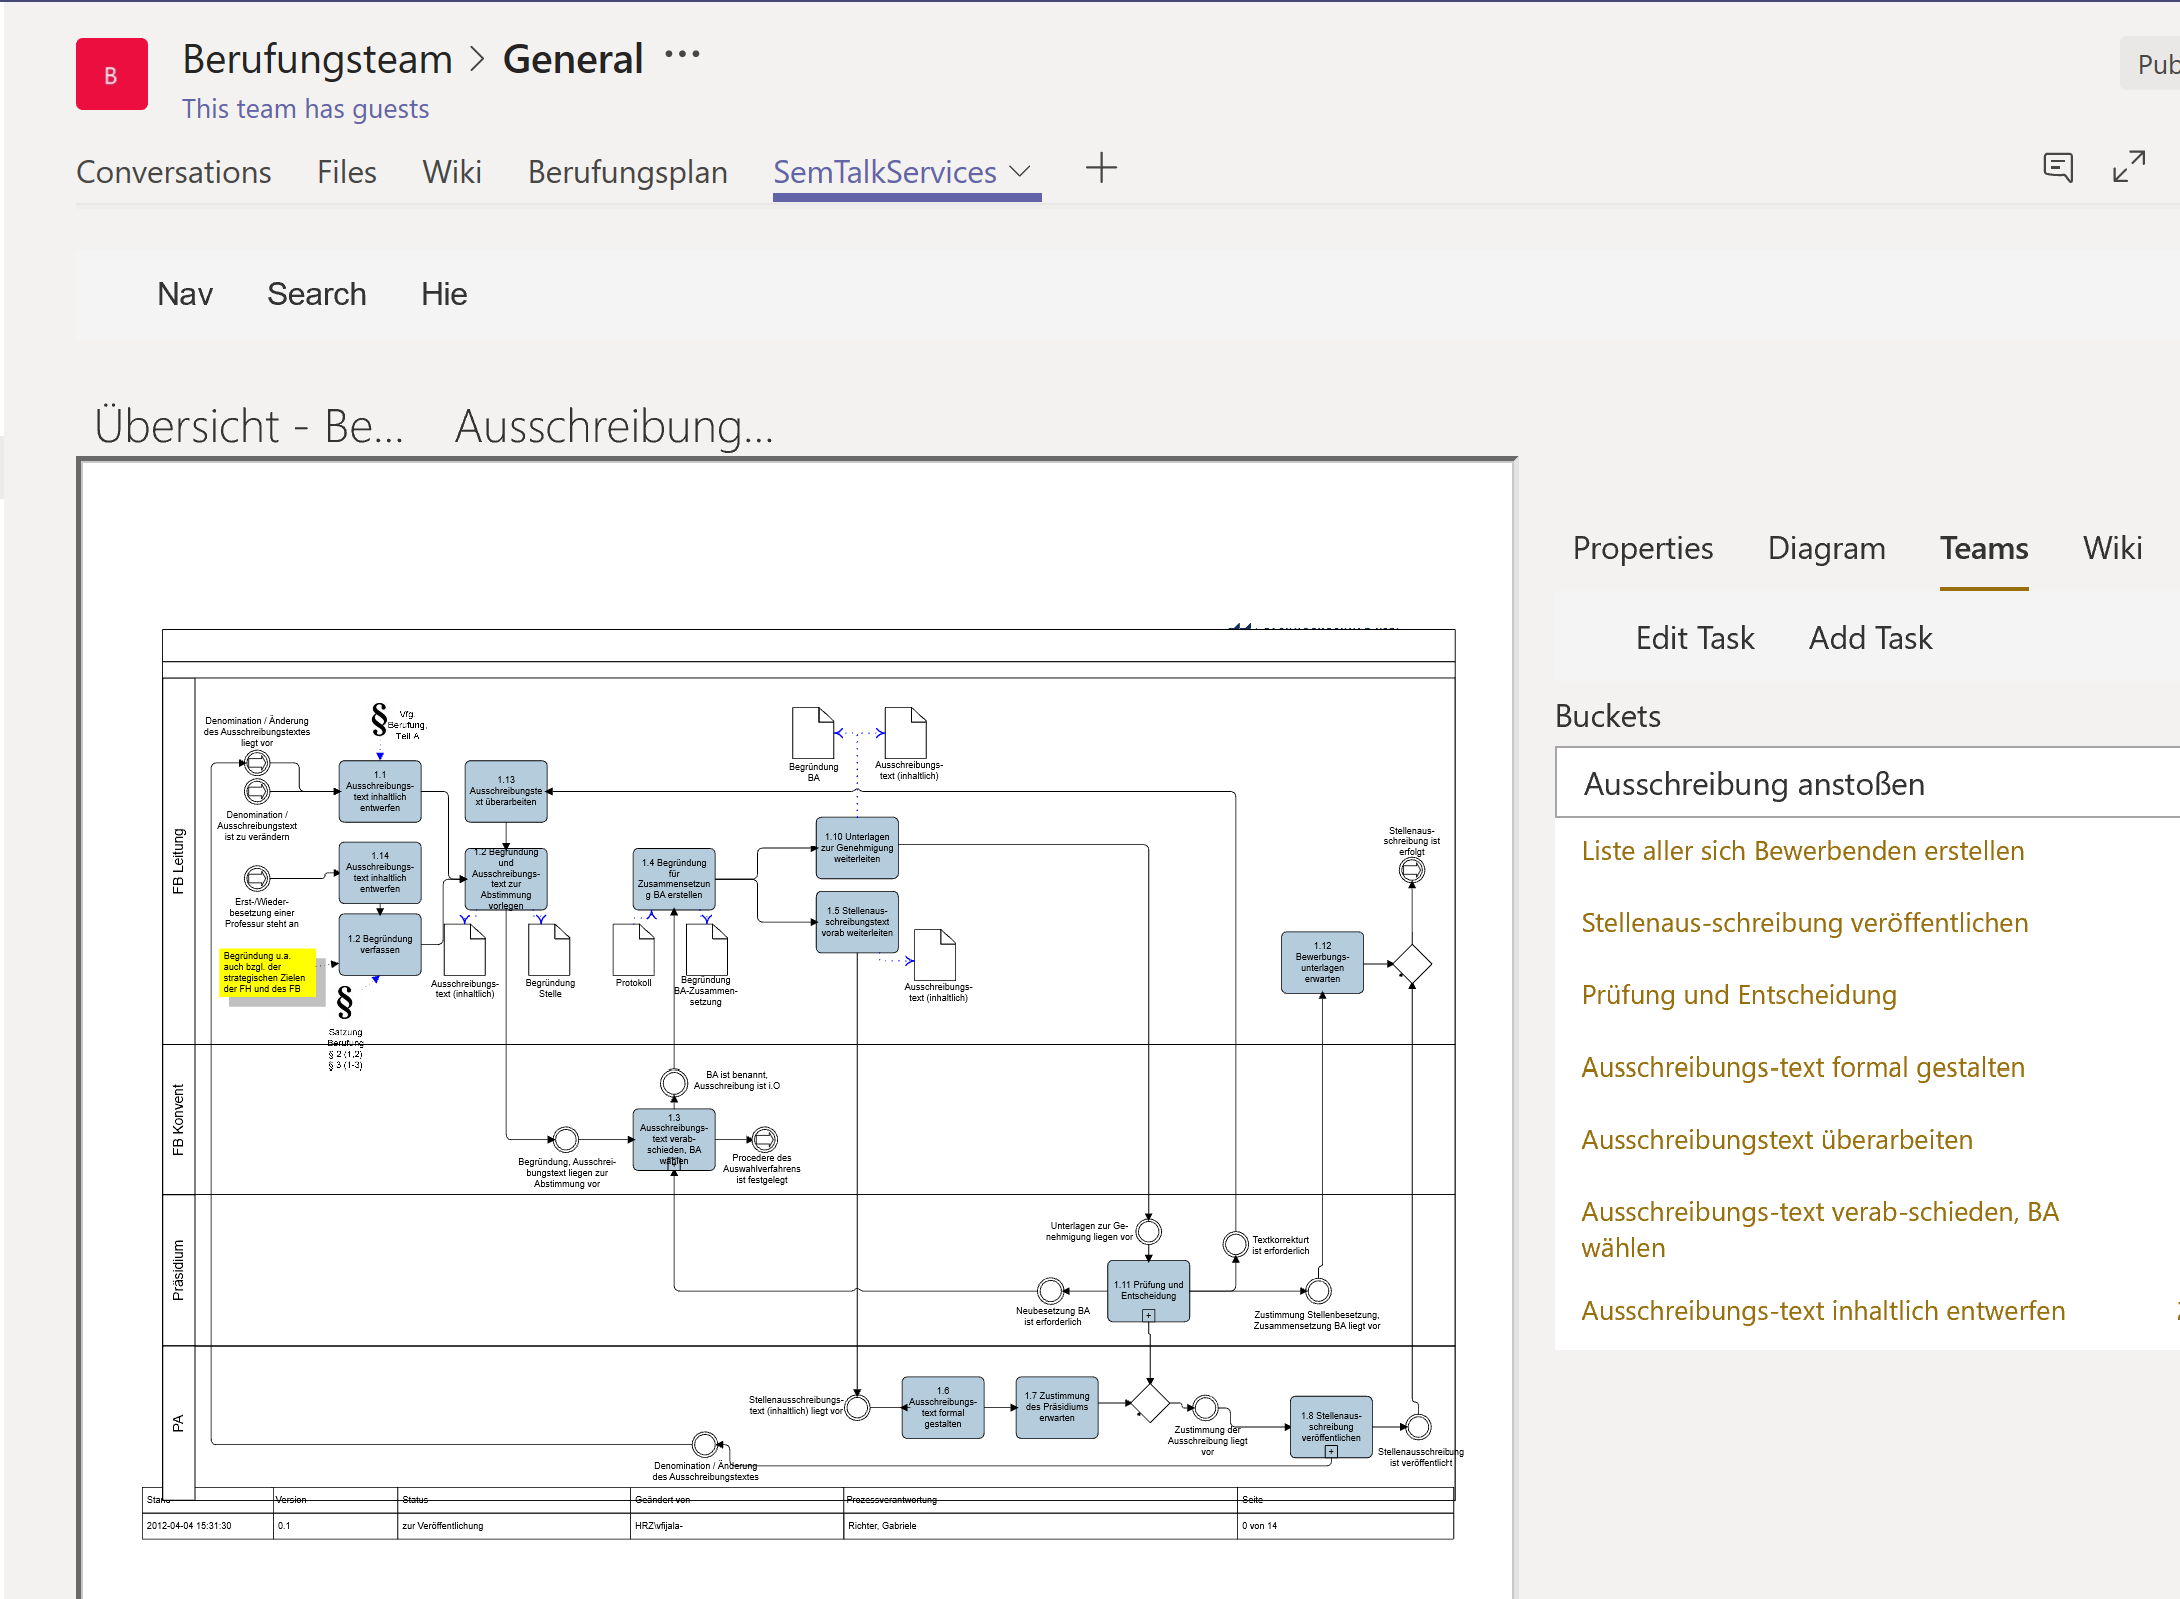Expand tab to full screen
2180x1599 pixels.
pyautogui.click(x=2128, y=167)
